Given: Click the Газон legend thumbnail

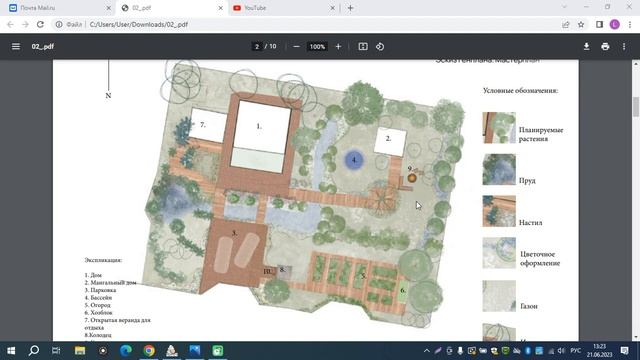Looking at the screenshot, I should tap(499, 296).
